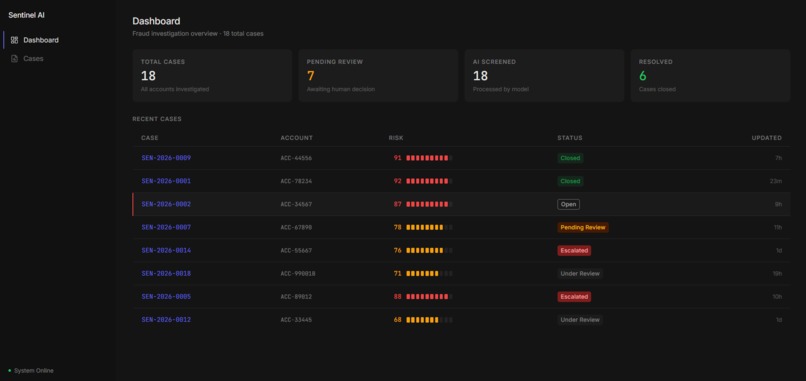Open case SEN-2026-0001
The image size is (806, 381).
[x=166, y=181]
